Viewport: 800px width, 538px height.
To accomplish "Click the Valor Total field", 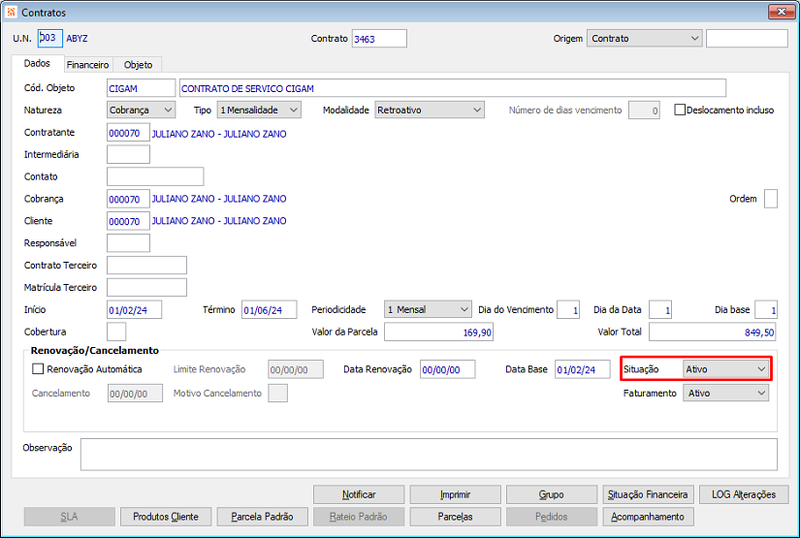I will (712, 332).
